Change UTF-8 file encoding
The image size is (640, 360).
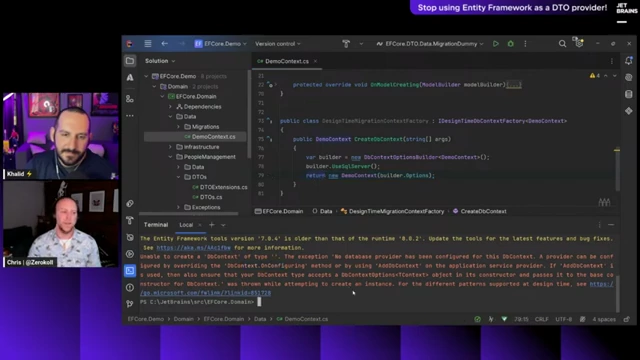(563, 319)
